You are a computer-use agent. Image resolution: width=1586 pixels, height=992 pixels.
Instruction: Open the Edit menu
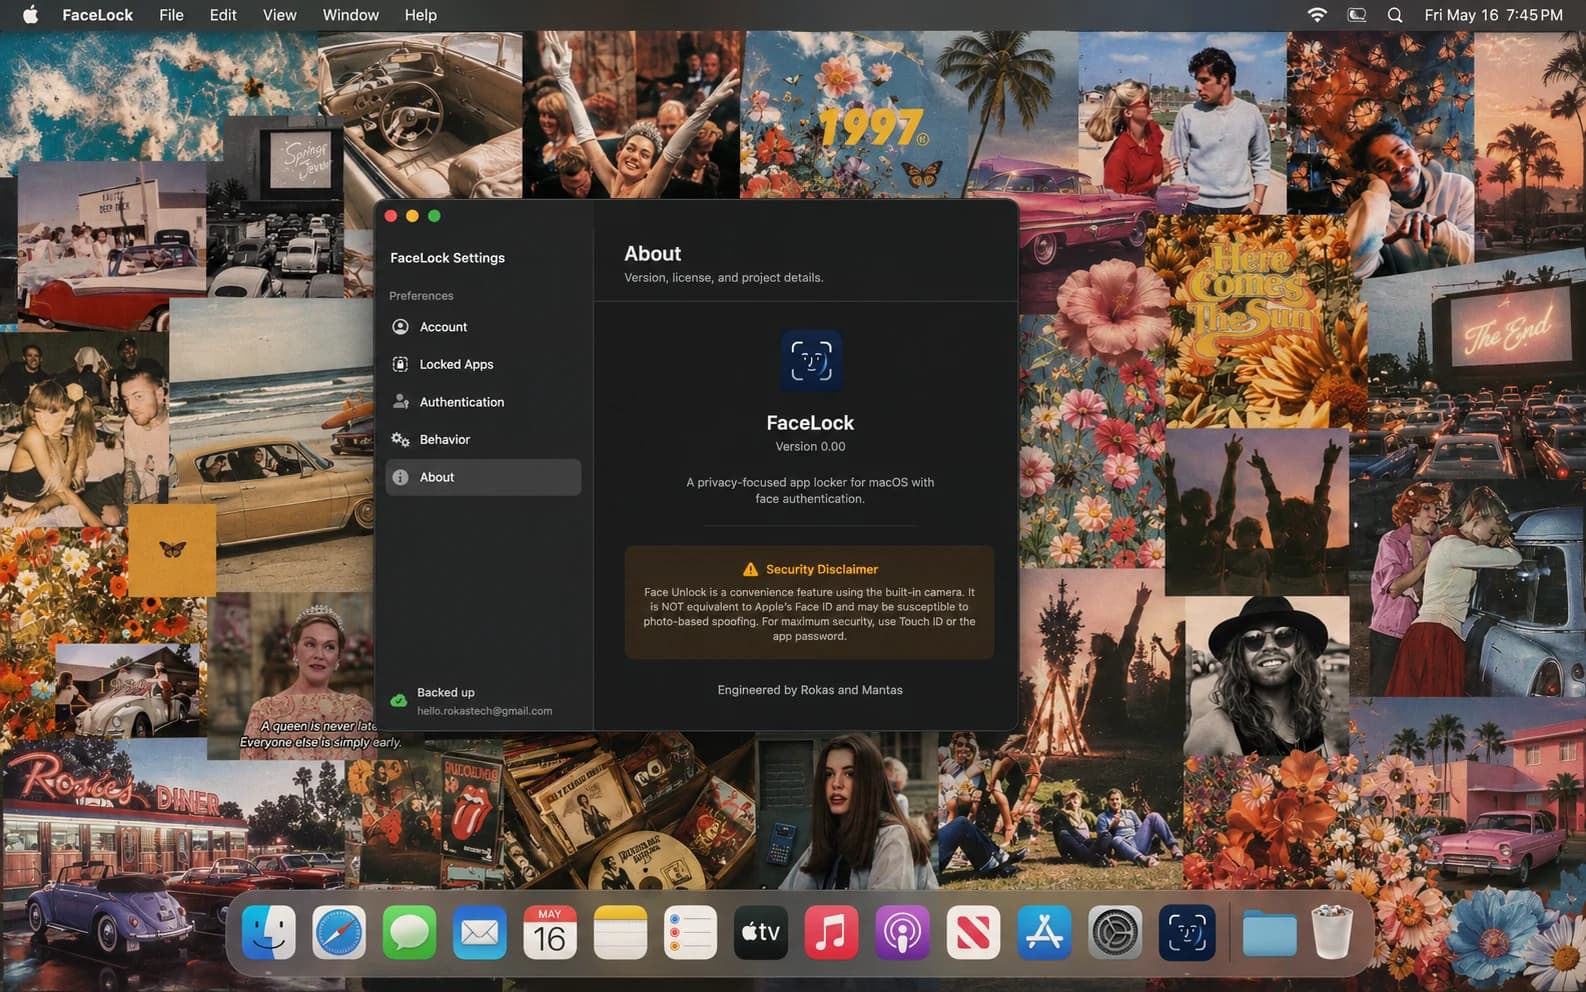point(223,15)
